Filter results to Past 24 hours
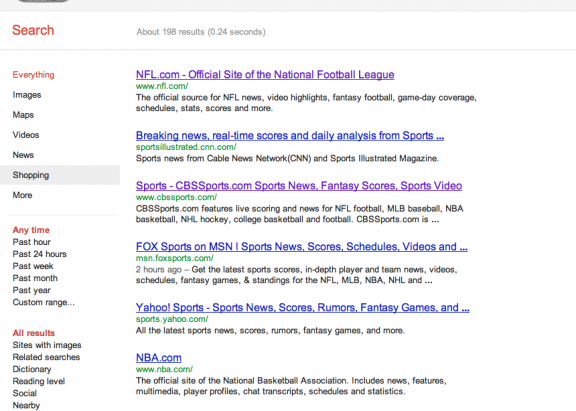This screenshot has height=411, width=576. [40, 254]
